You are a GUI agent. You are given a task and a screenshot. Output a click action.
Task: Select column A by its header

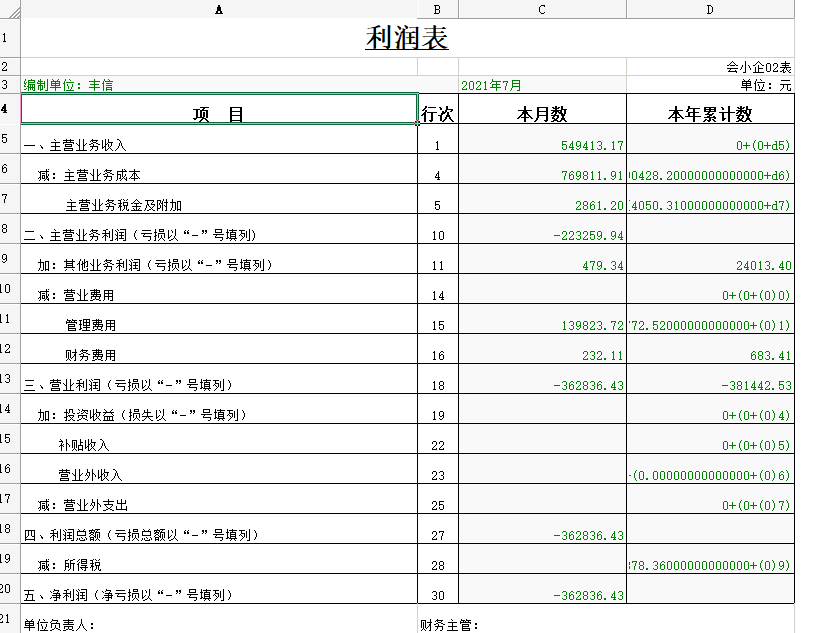click(219, 9)
